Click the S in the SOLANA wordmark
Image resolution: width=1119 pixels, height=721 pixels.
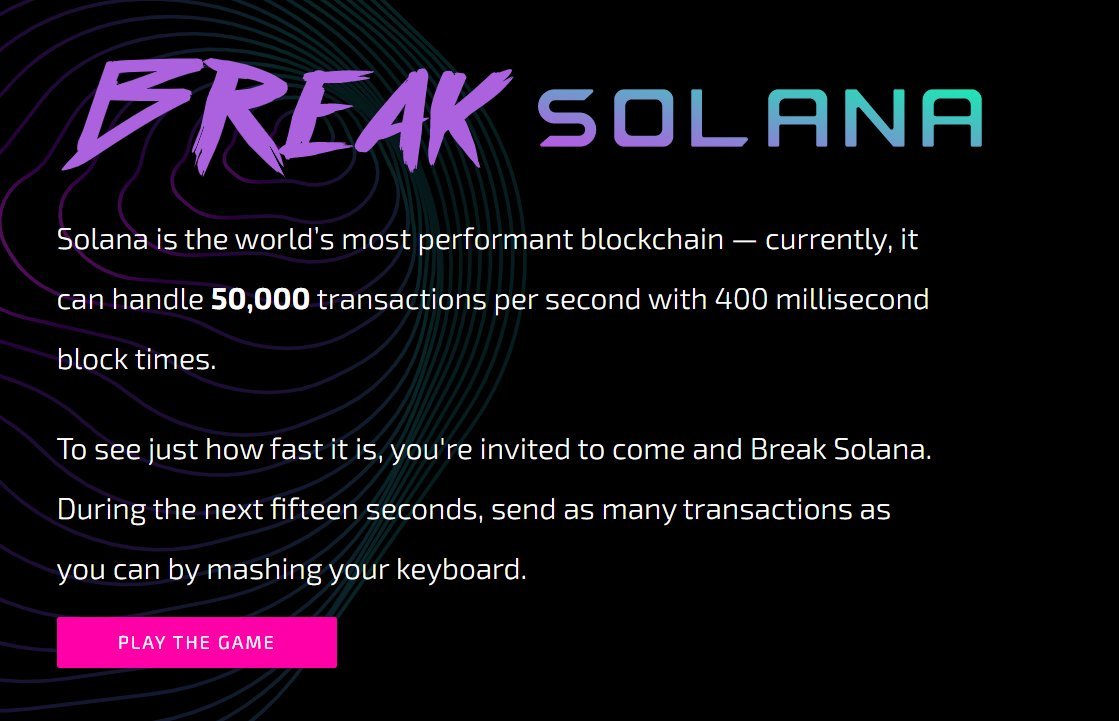tap(567, 119)
